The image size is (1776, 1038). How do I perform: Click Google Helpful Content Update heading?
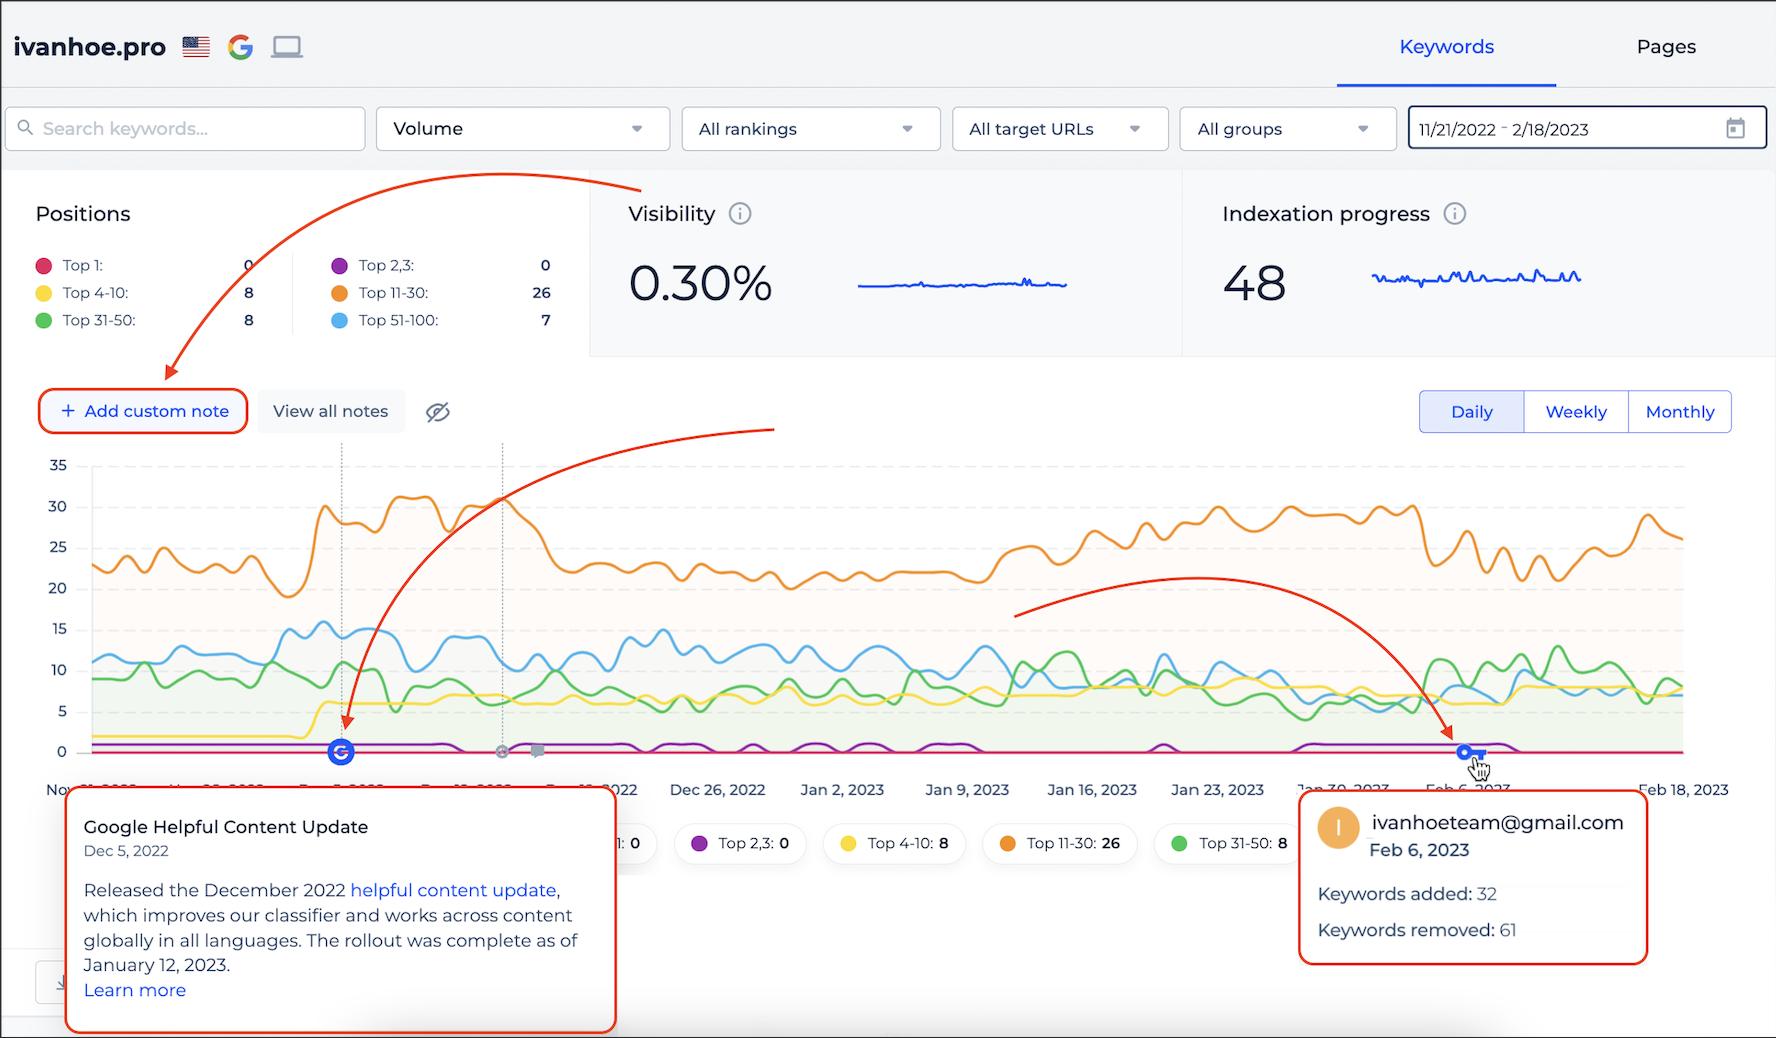pos(226,827)
